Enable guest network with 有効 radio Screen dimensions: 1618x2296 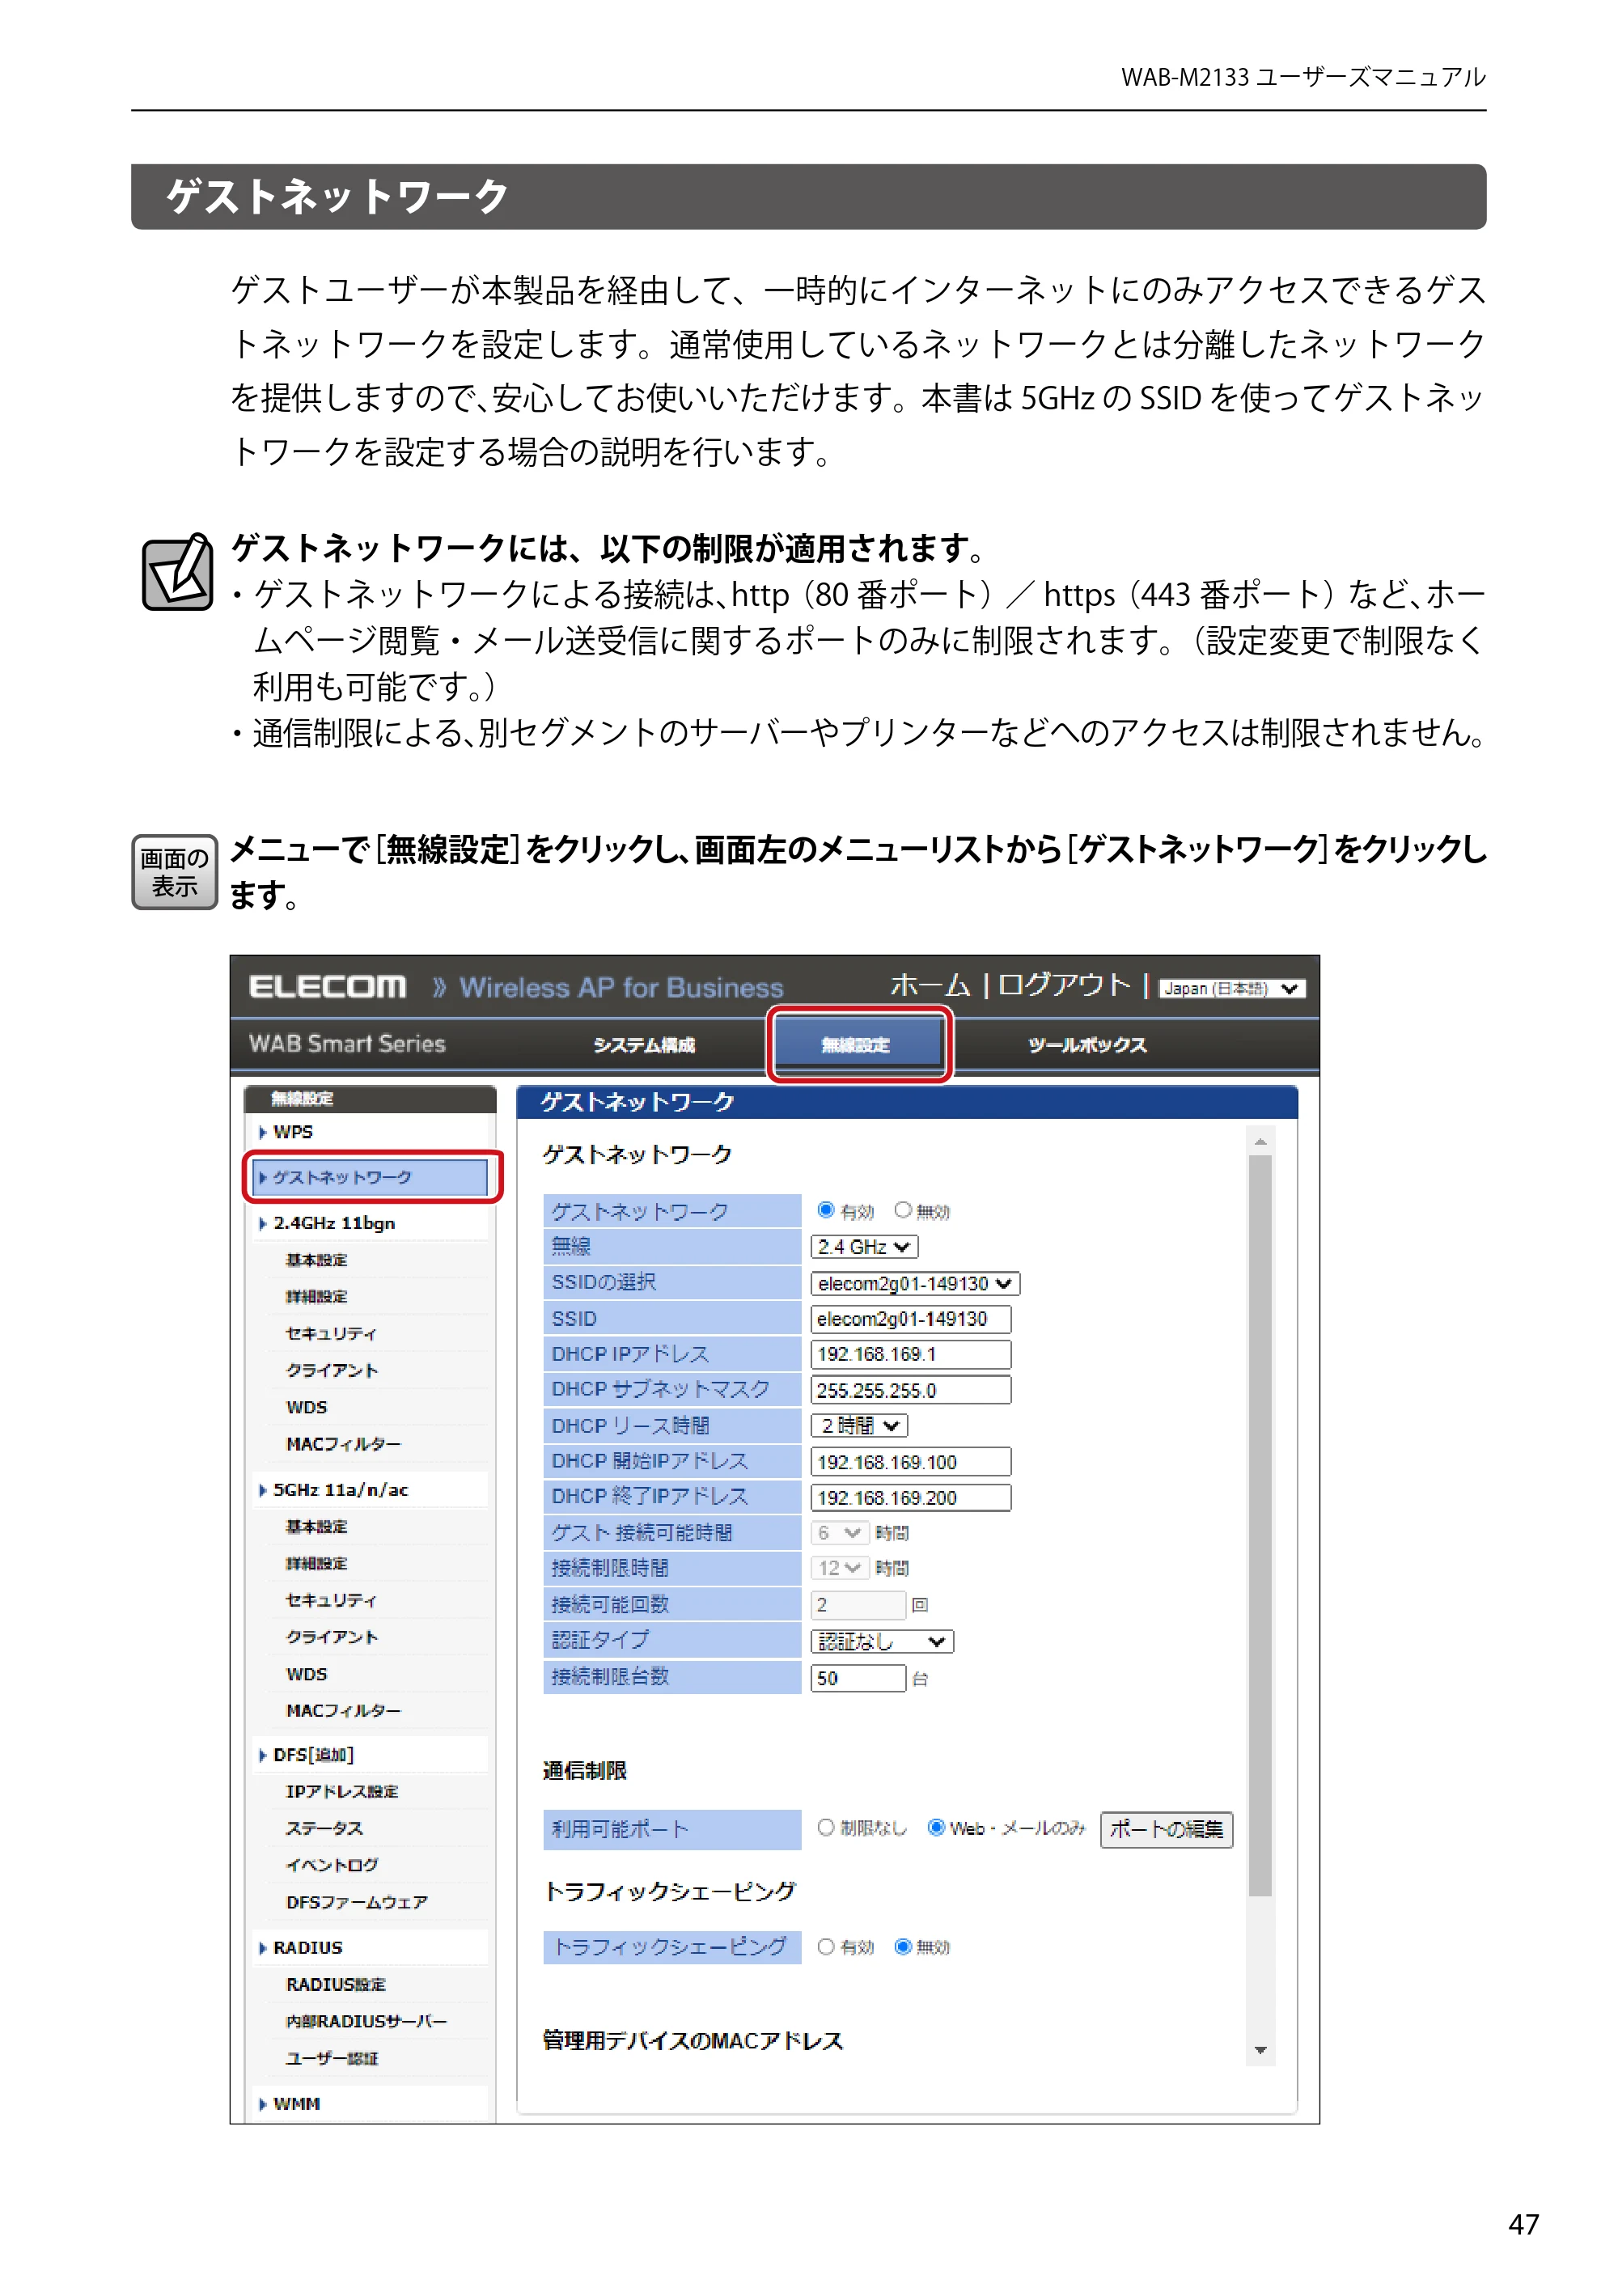[825, 1211]
